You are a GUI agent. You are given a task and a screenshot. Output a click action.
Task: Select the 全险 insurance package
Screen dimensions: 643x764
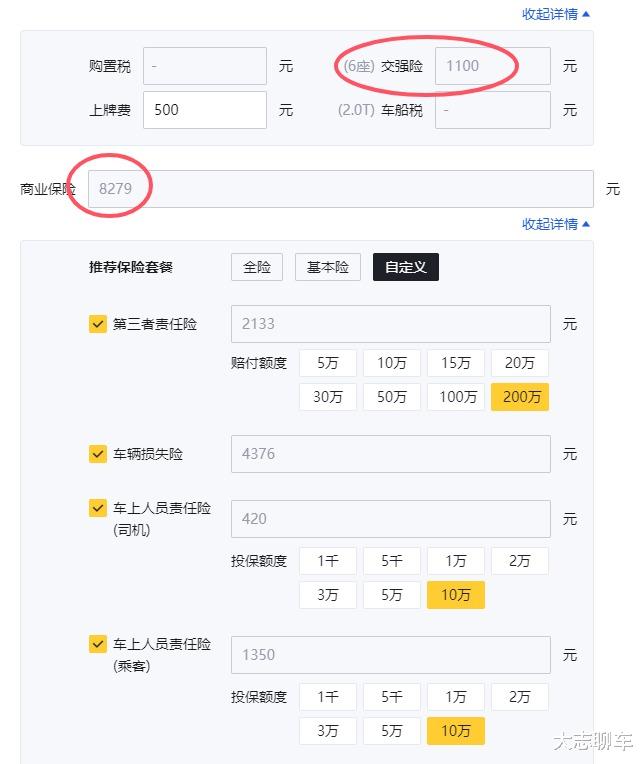257,267
